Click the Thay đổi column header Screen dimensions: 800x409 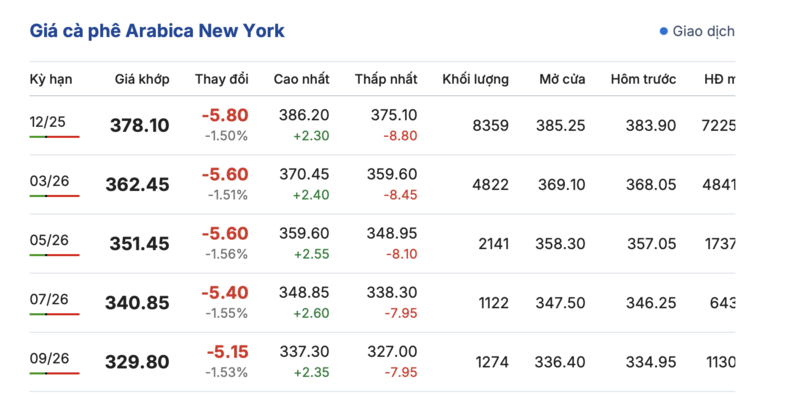[x=222, y=79]
